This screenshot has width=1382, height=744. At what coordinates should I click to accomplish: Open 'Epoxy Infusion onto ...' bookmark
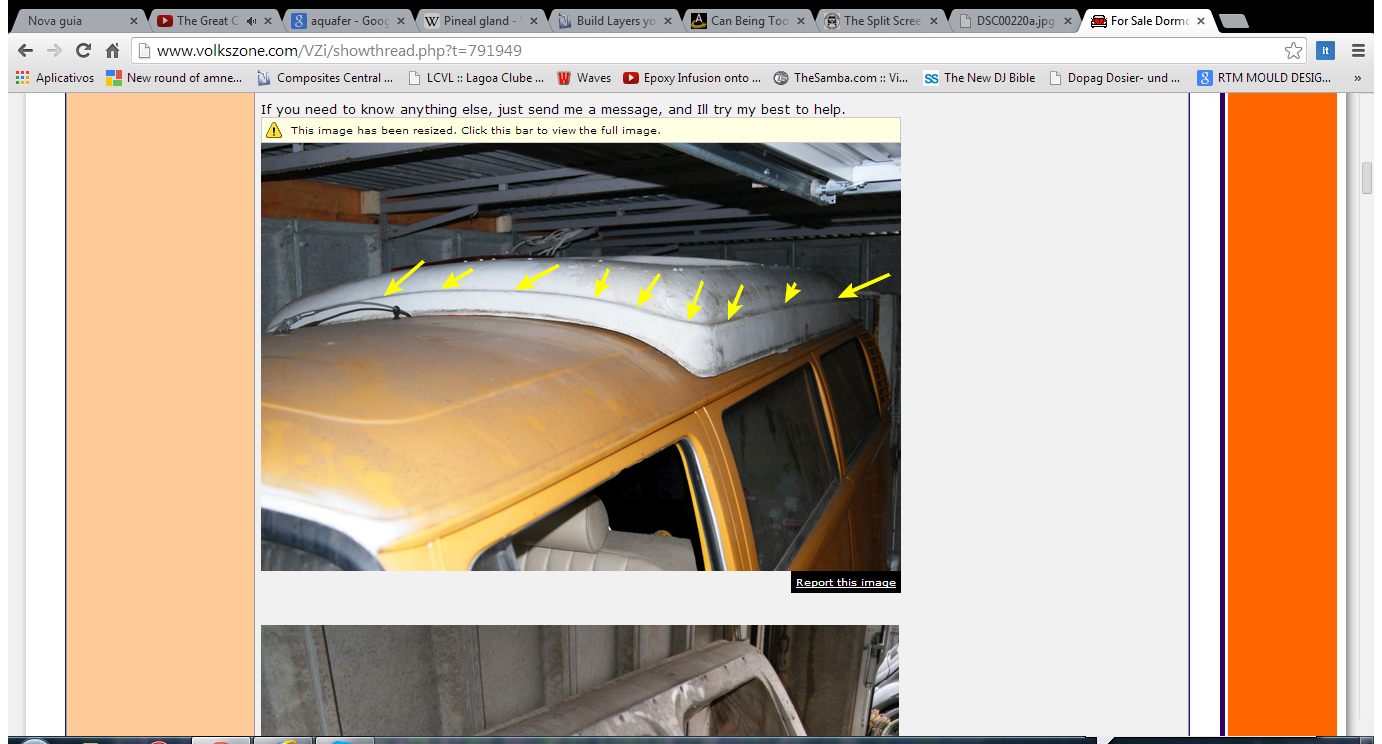[692, 78]
